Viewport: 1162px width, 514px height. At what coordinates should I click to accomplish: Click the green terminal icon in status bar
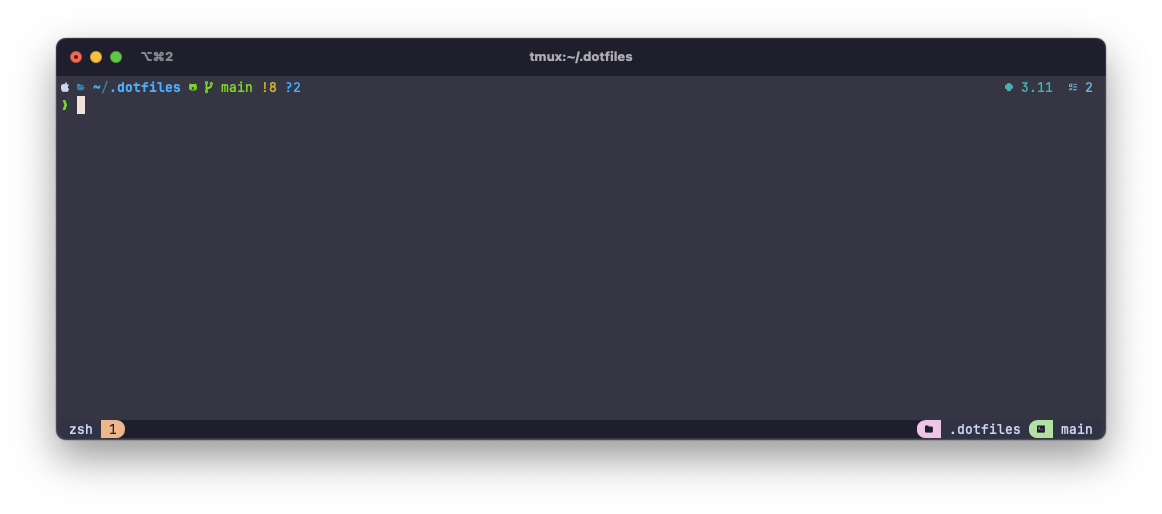pos(1040,429)
